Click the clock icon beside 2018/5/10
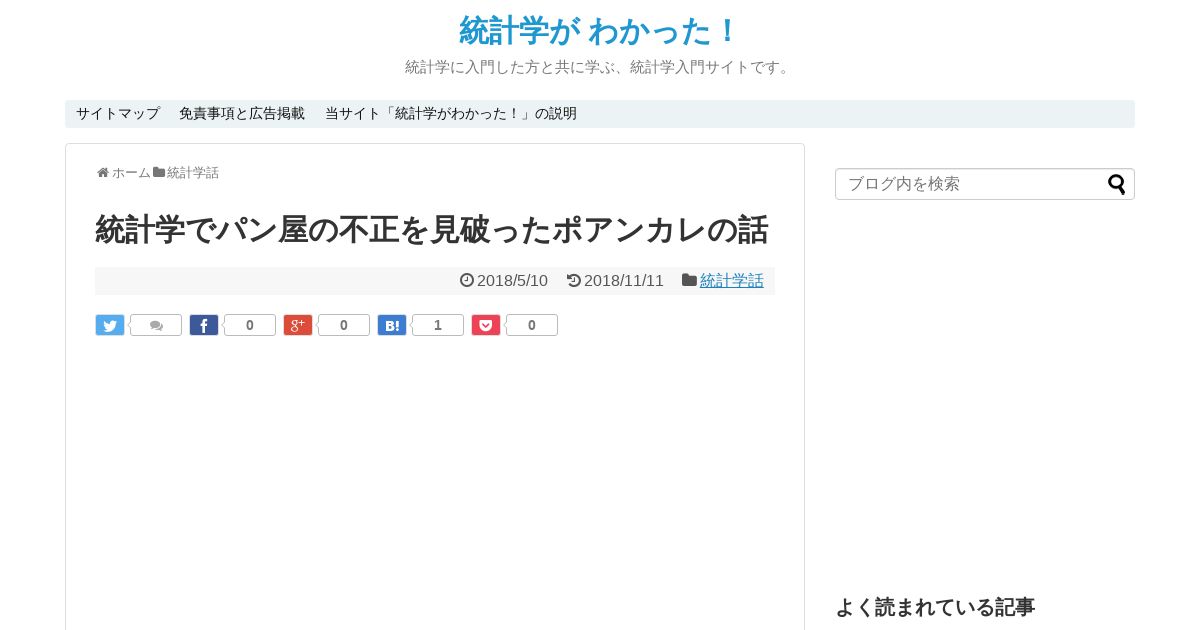The image size is (1200, 630). click(x=467, y=281)
